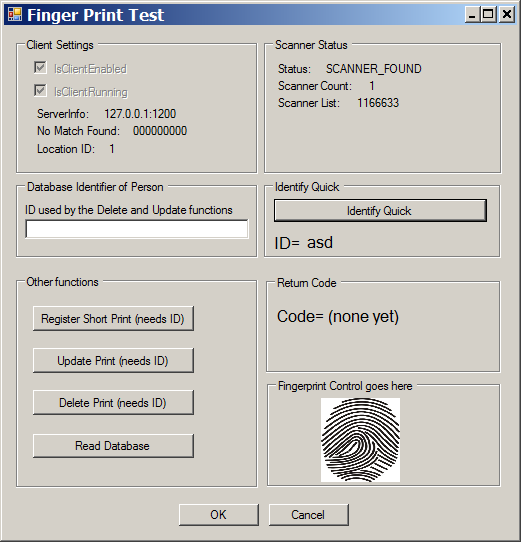Click Delete Print (needs ID) button
Screen dimensions: 521x542
click(113, 403)
